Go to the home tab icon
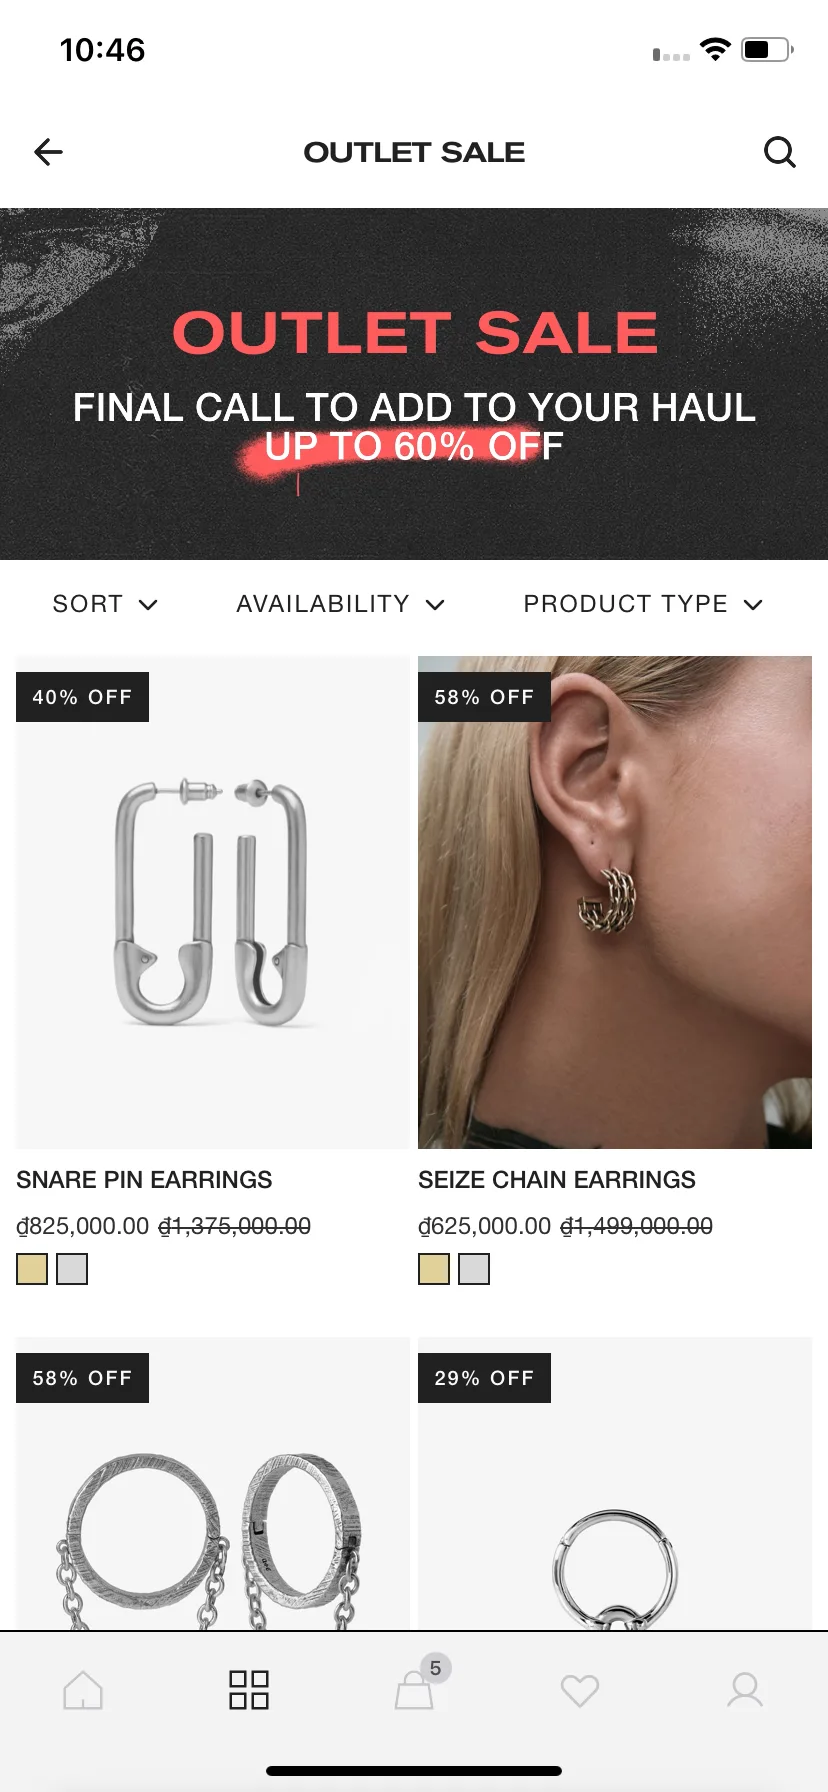 (x=83, y=1690)
